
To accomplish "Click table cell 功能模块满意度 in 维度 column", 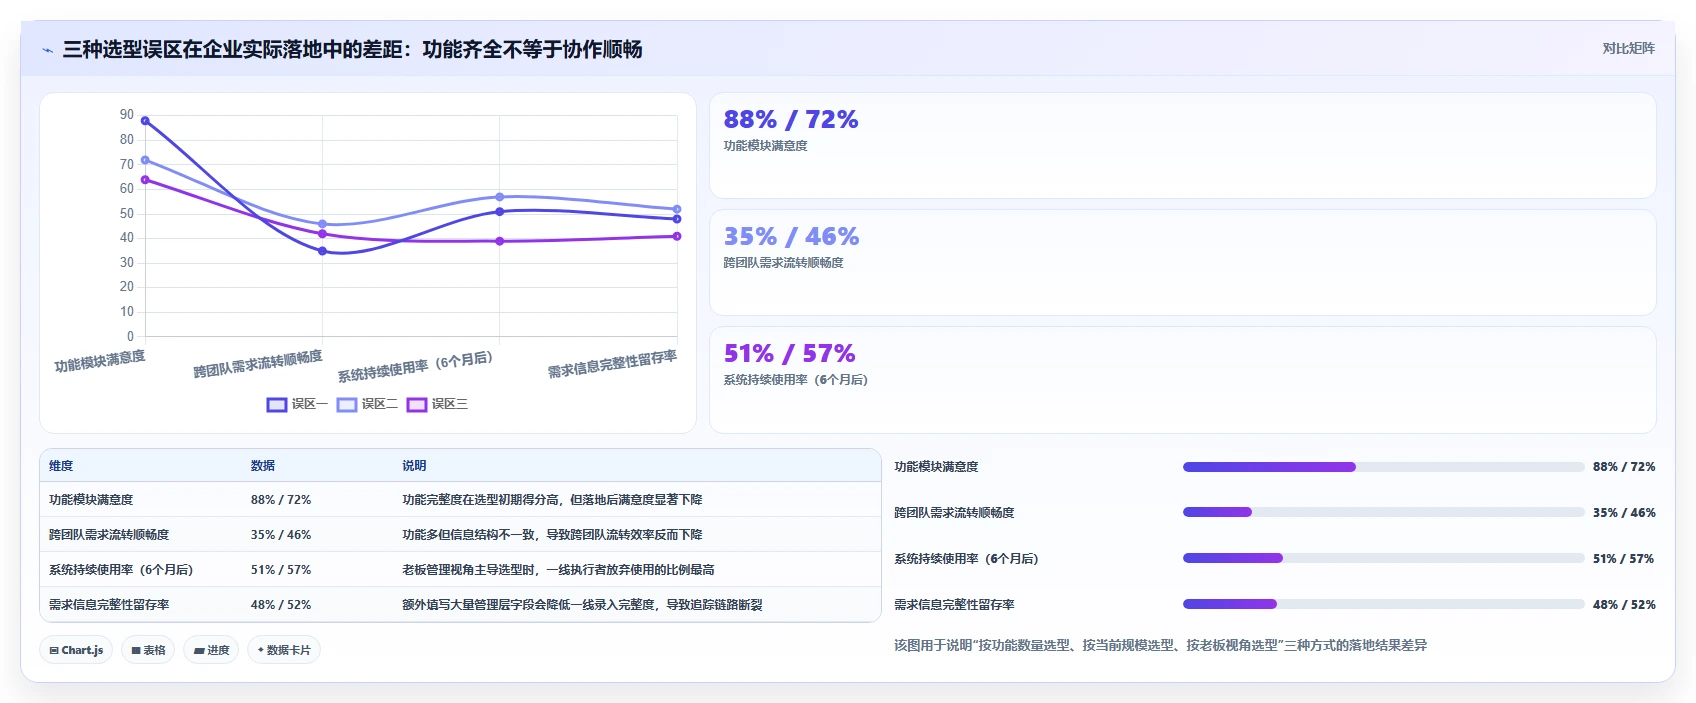I will (91, 500).
